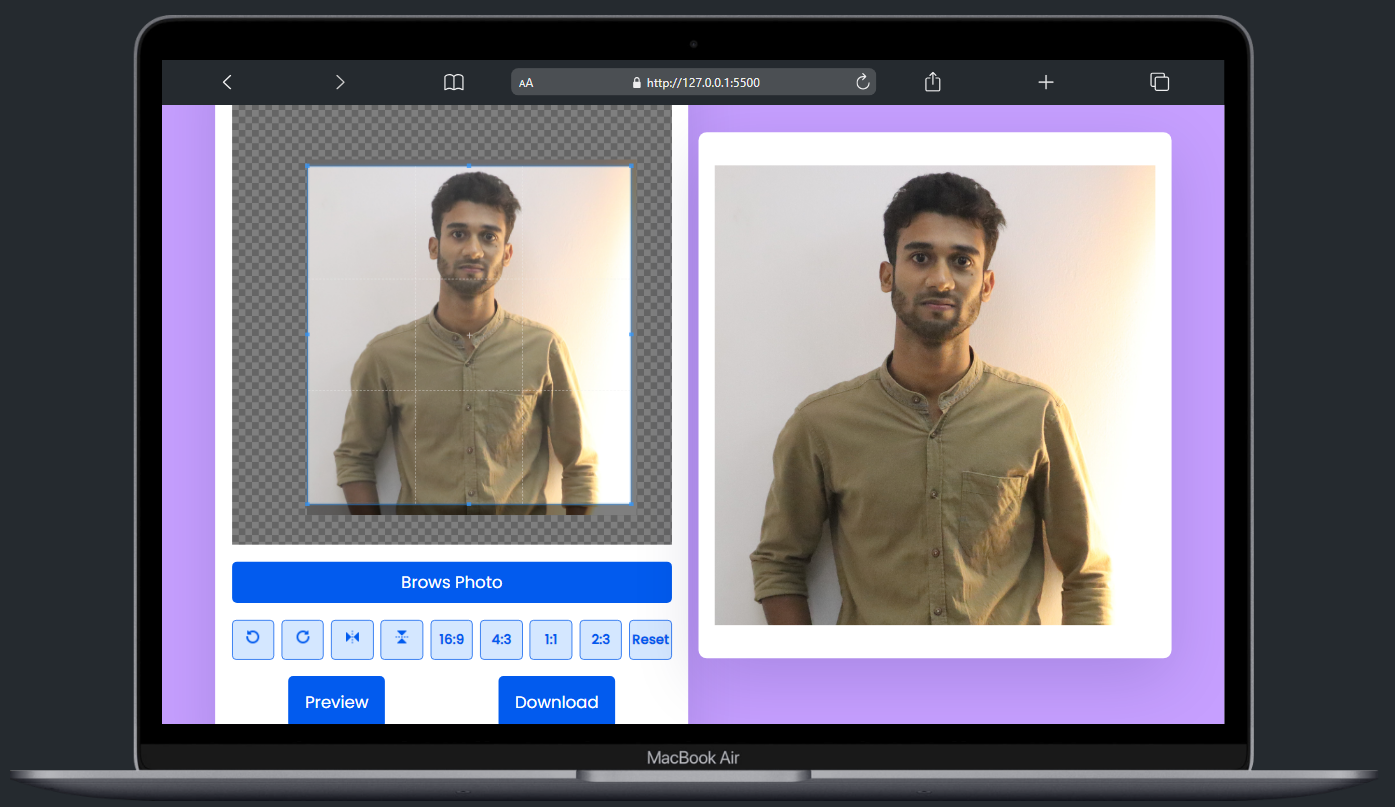Click the address bar showing 127.0.0.1:5500
This screenshot has width=1395, height=807.
pyautogui.click(x=693, y=82)
